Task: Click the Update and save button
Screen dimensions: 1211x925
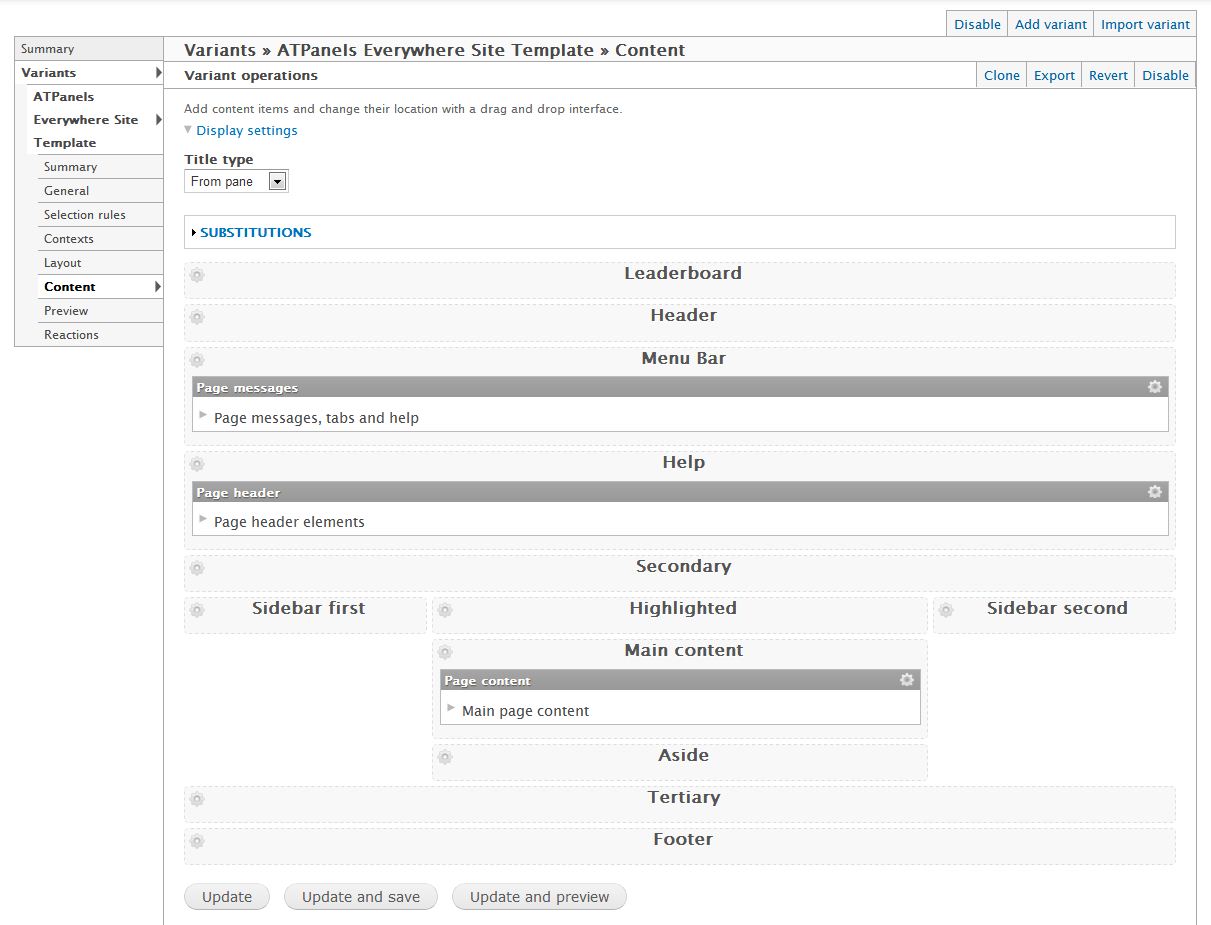Action: (361, 897)
